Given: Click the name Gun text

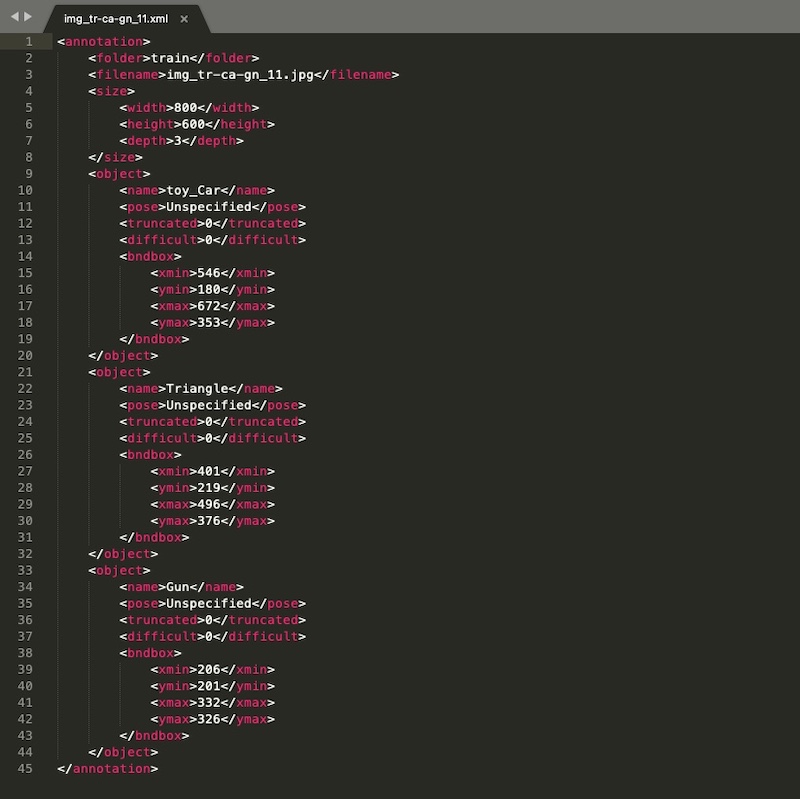Looking at the screenshot, I should 178,587.
